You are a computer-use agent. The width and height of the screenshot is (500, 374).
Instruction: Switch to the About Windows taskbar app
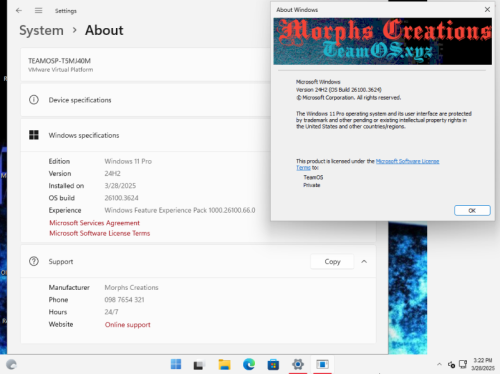click(322, 364)
